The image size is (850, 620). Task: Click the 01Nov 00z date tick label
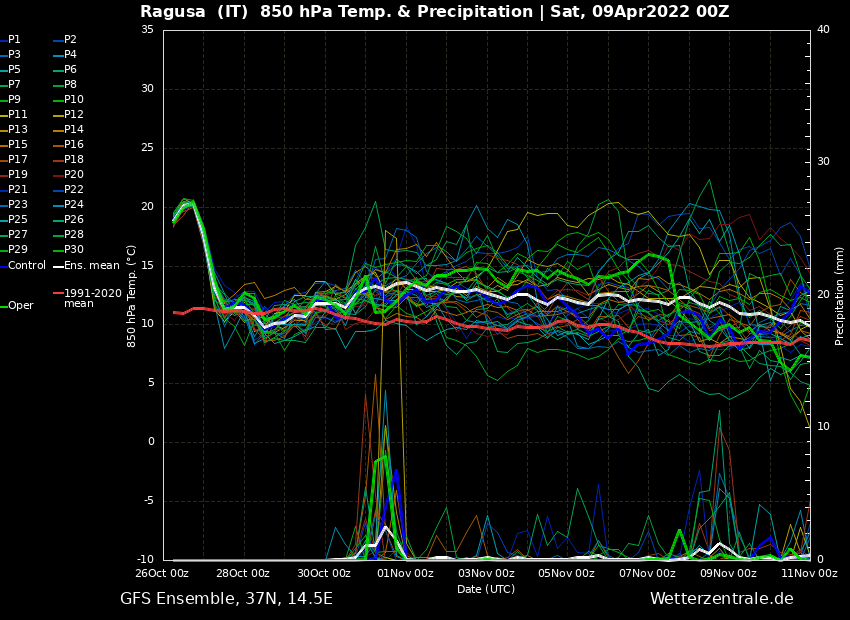pyautogui.click(x=404, y=574)
